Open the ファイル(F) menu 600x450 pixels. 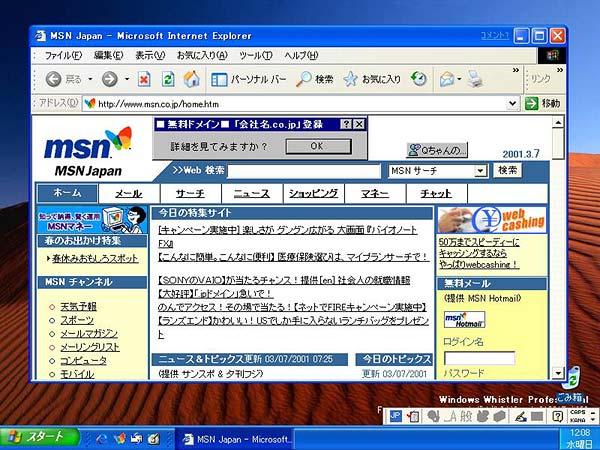point(63,55)
